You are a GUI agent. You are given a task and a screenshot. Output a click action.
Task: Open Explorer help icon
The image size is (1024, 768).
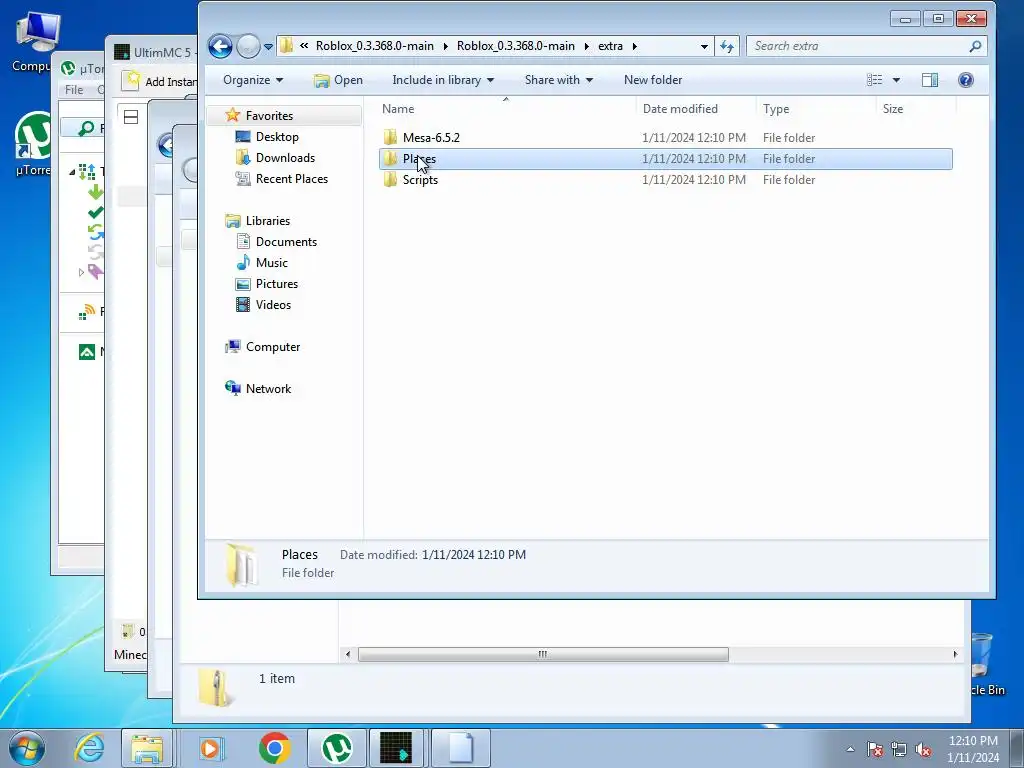(966, 80)
